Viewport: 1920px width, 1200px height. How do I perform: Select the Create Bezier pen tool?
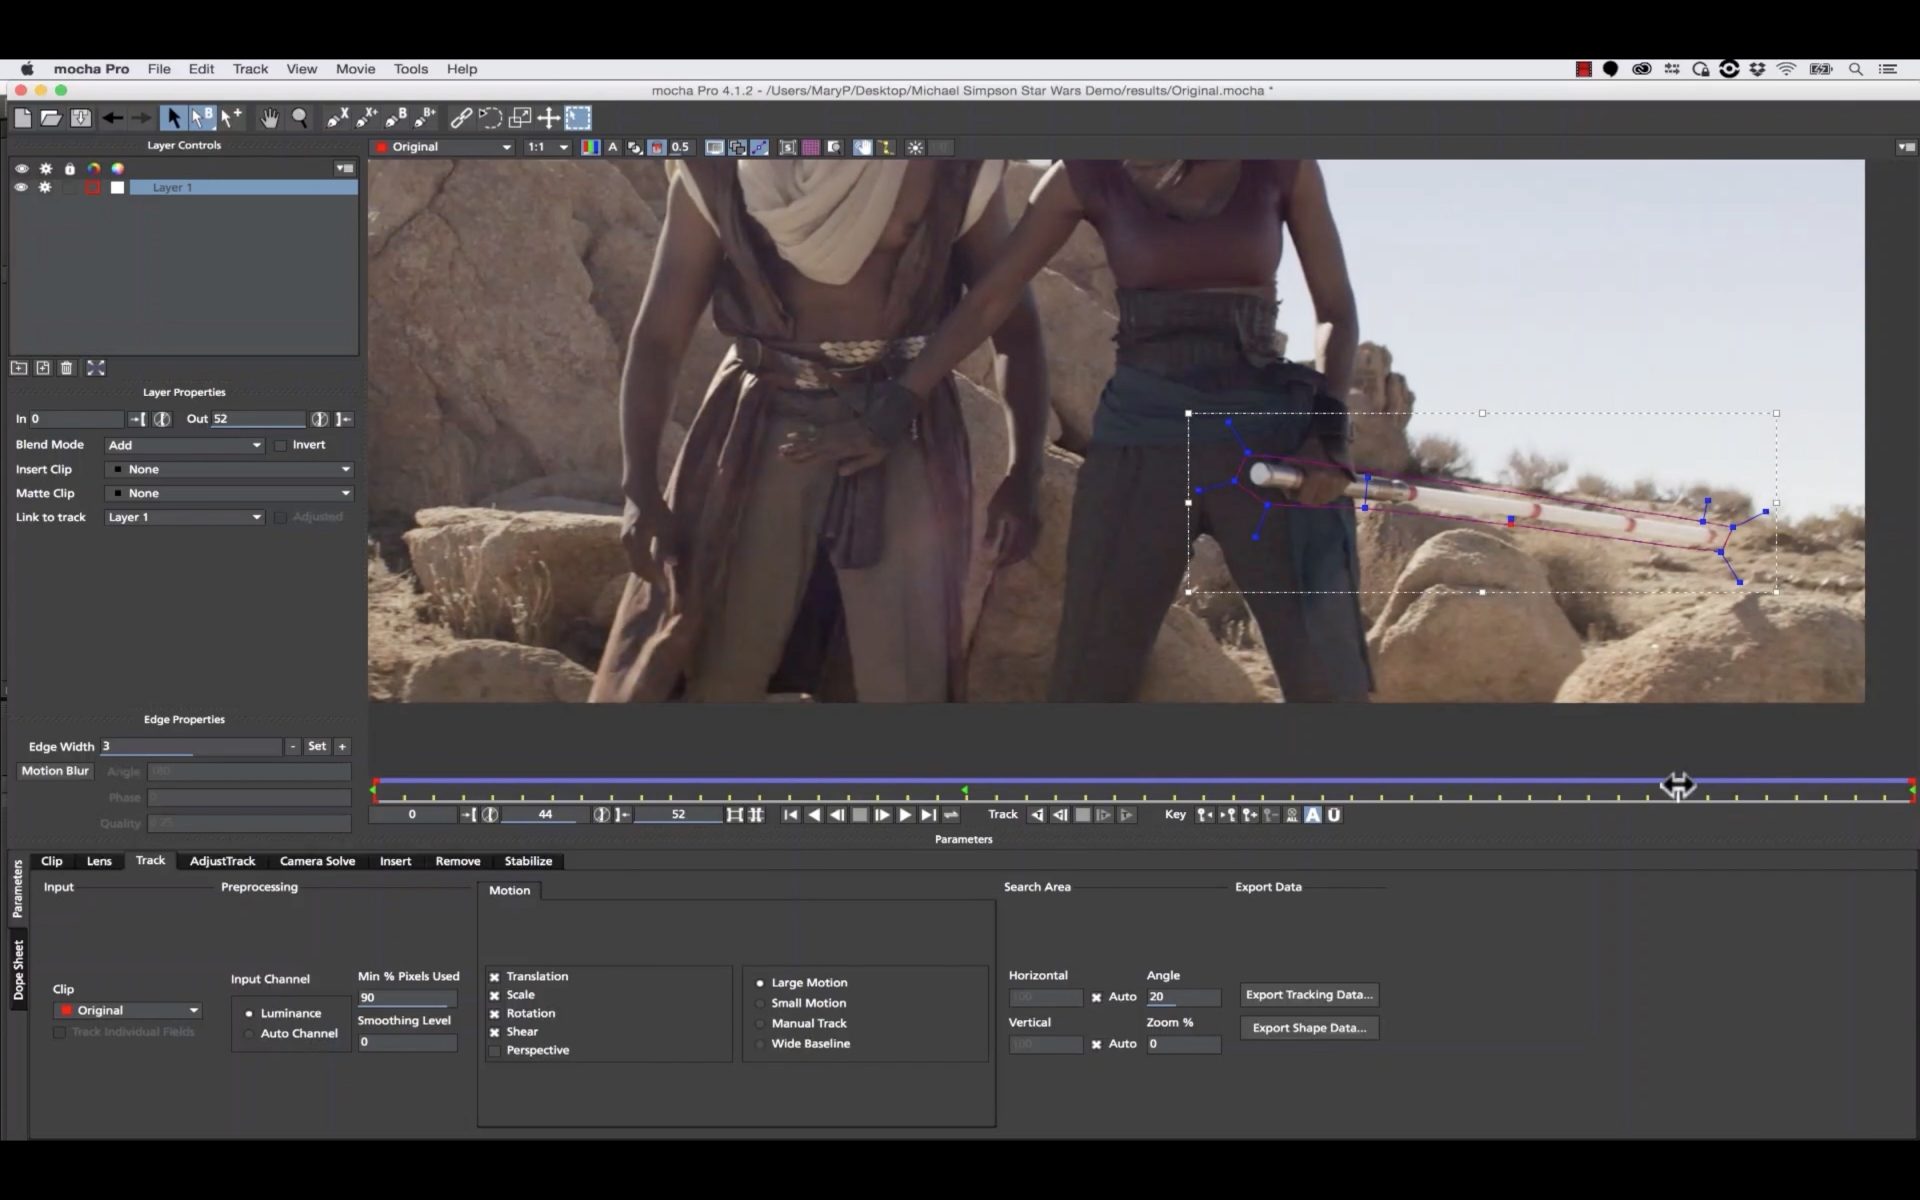coord(396,118)
